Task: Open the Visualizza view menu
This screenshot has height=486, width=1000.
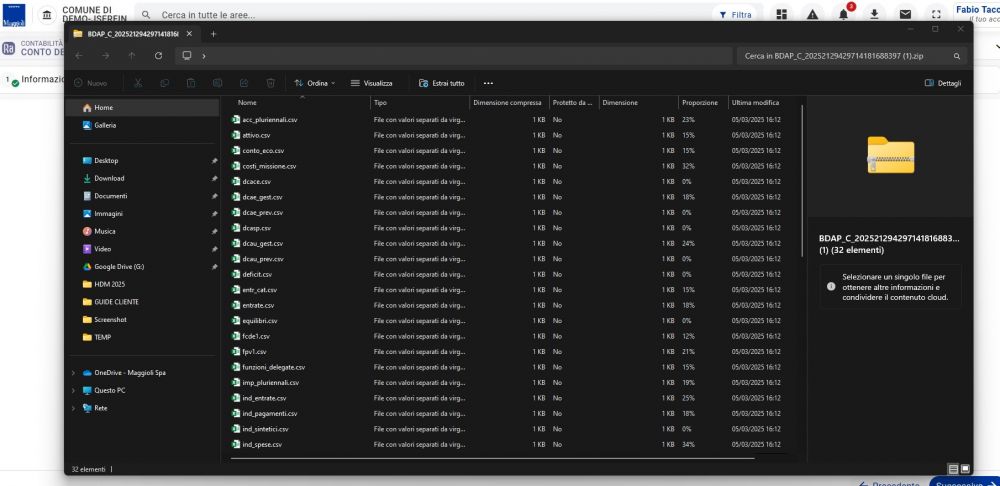Action: (x=371, y=83)
